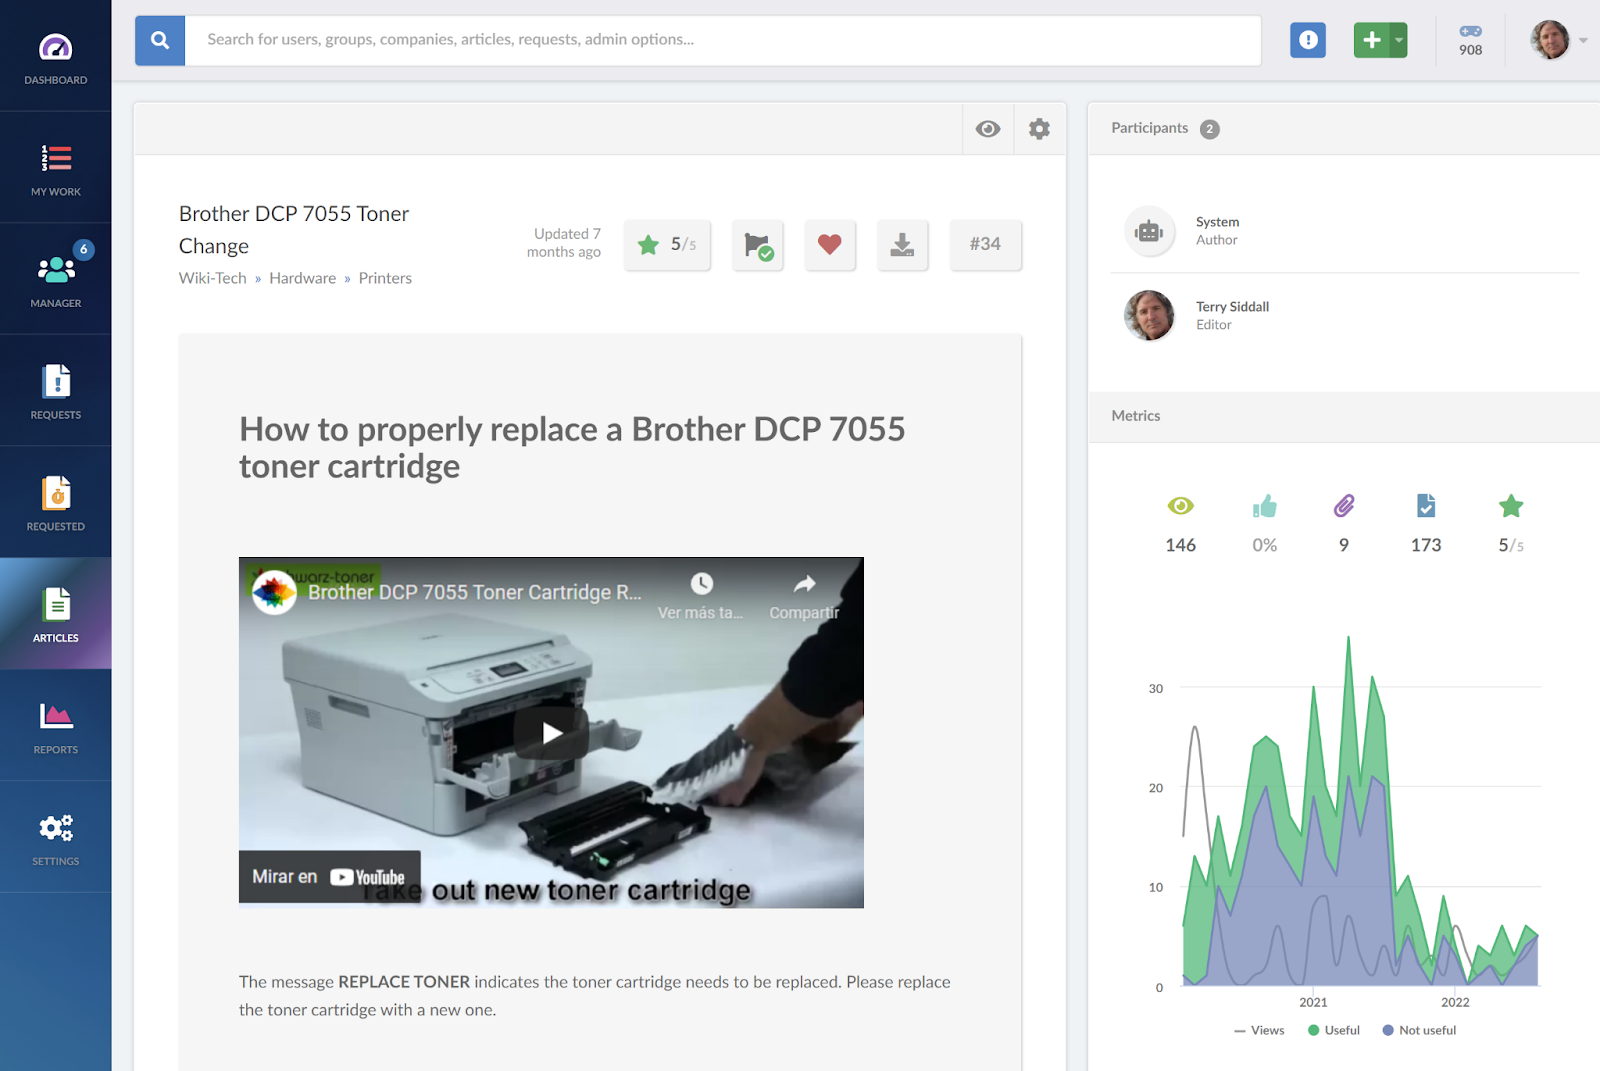Set the 5/5 star rating control
The width and height of the screenshot is (1600, 1071).
(667, 244)
